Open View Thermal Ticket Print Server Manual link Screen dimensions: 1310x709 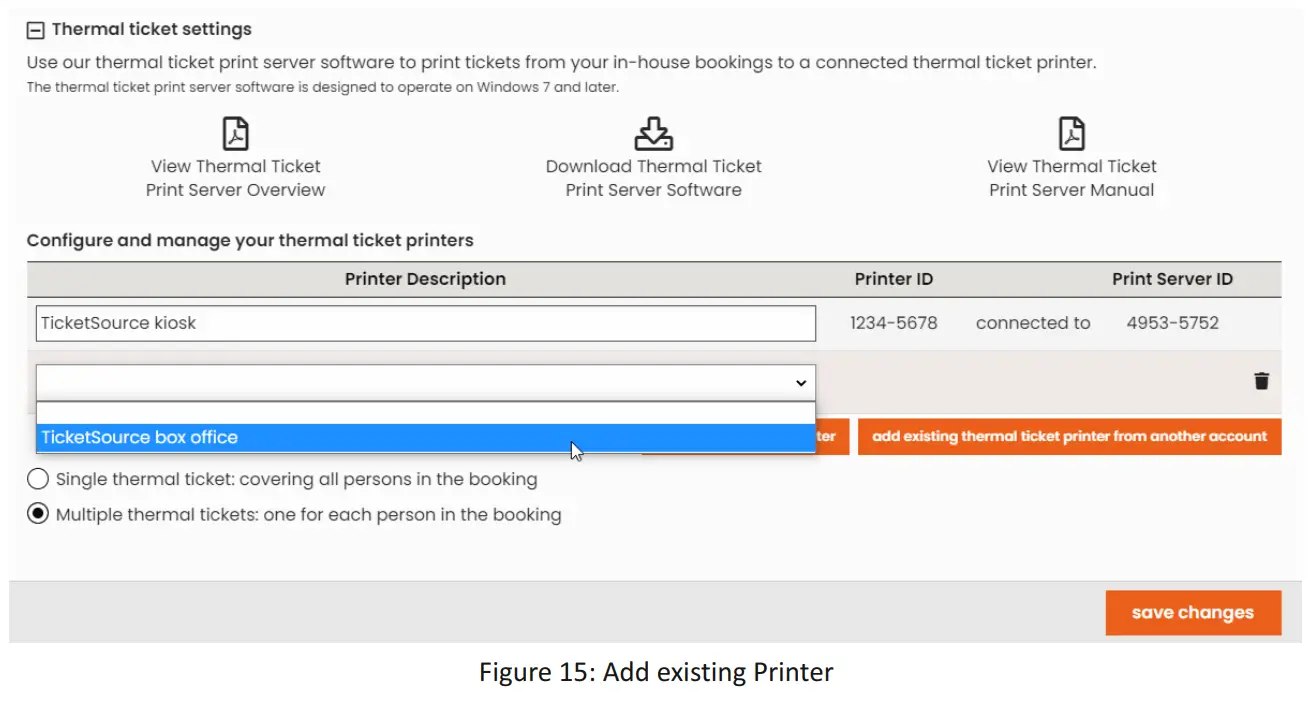tap(1072, 178)
